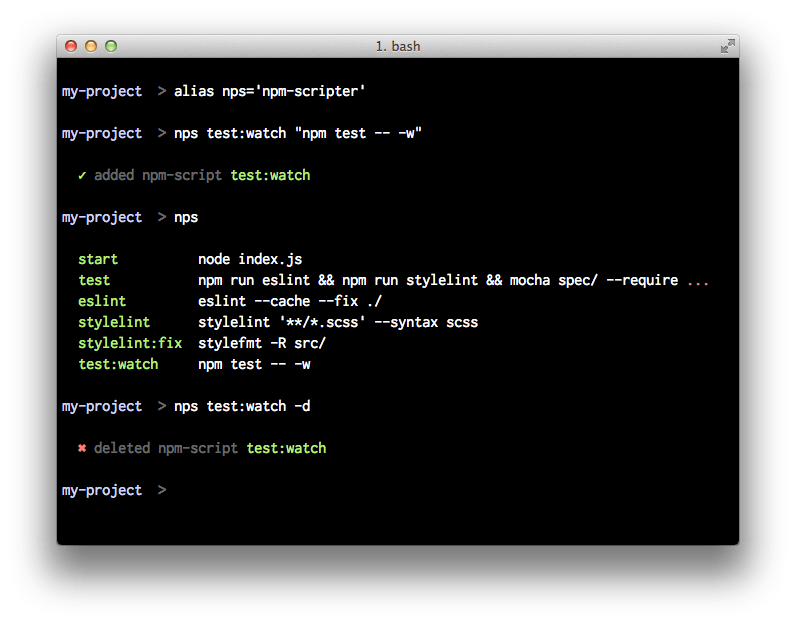Click 'npm test -- -w' in the script list
Screen dimensions: 796x624
254,365
